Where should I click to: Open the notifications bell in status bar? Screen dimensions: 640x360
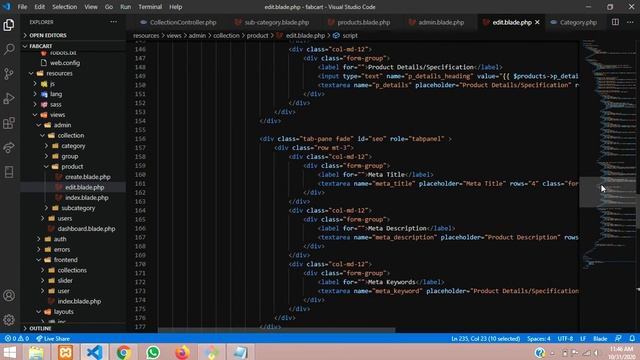pos(632,338)
